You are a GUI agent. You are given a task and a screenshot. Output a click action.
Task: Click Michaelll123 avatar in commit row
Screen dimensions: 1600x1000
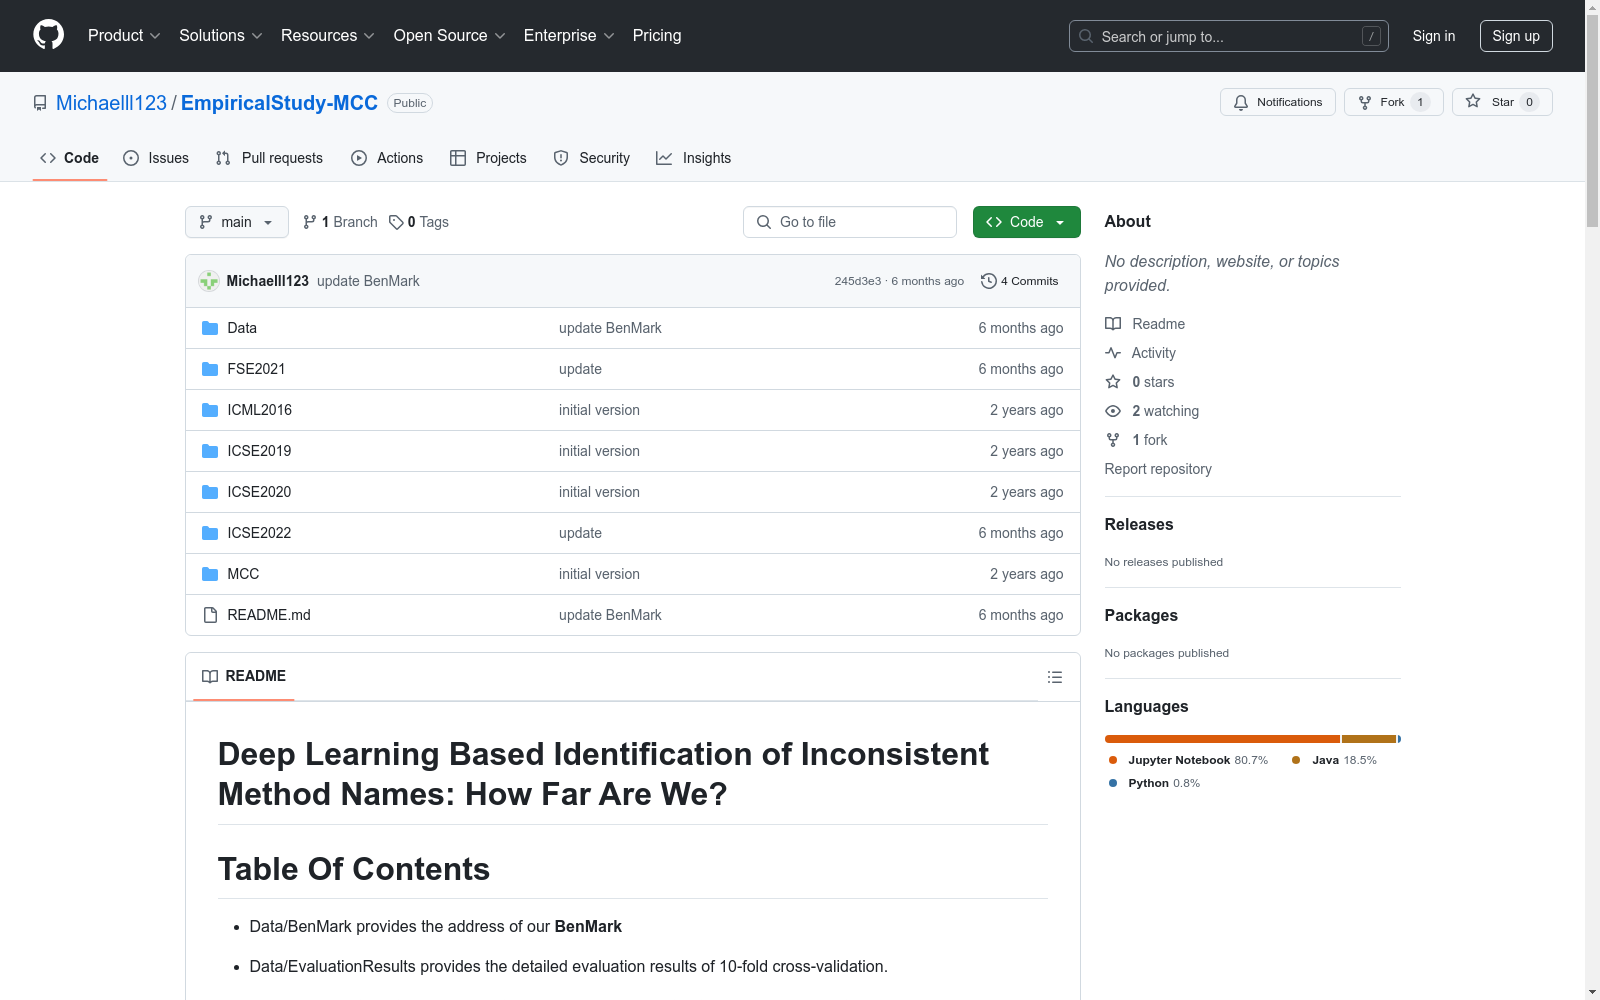coord(209,281)
